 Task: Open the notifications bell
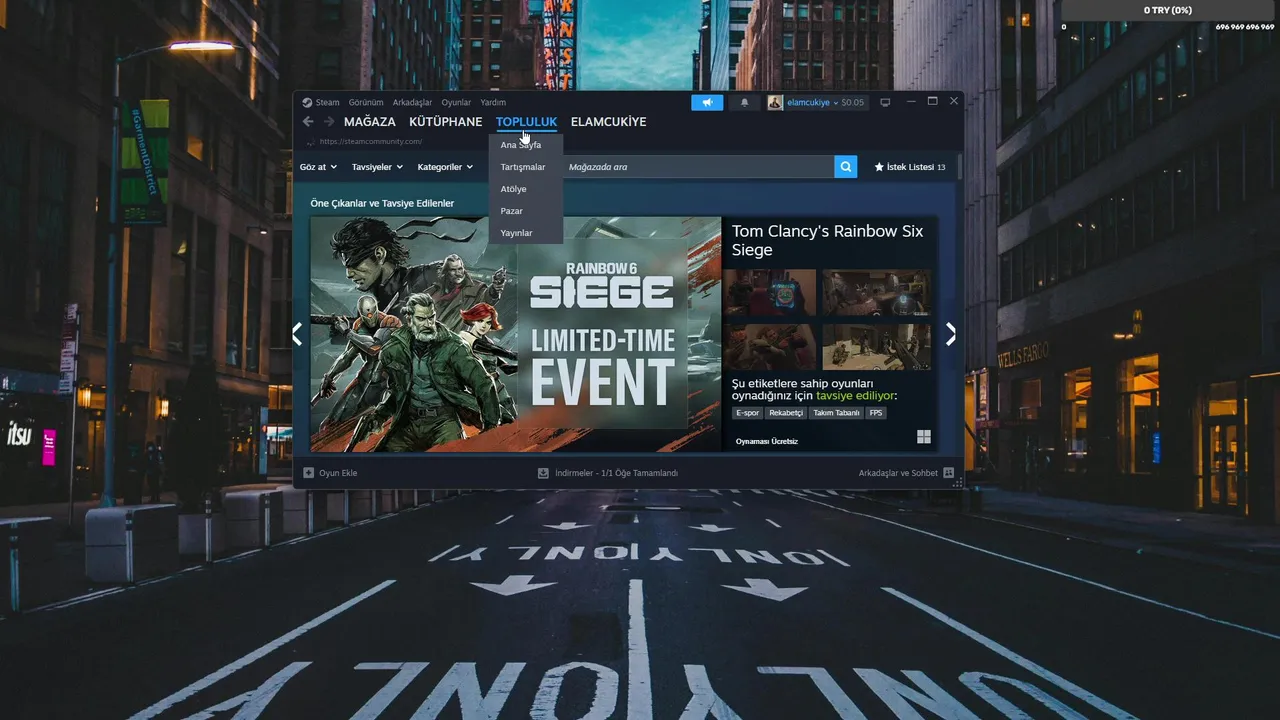(x=744, y=102)
